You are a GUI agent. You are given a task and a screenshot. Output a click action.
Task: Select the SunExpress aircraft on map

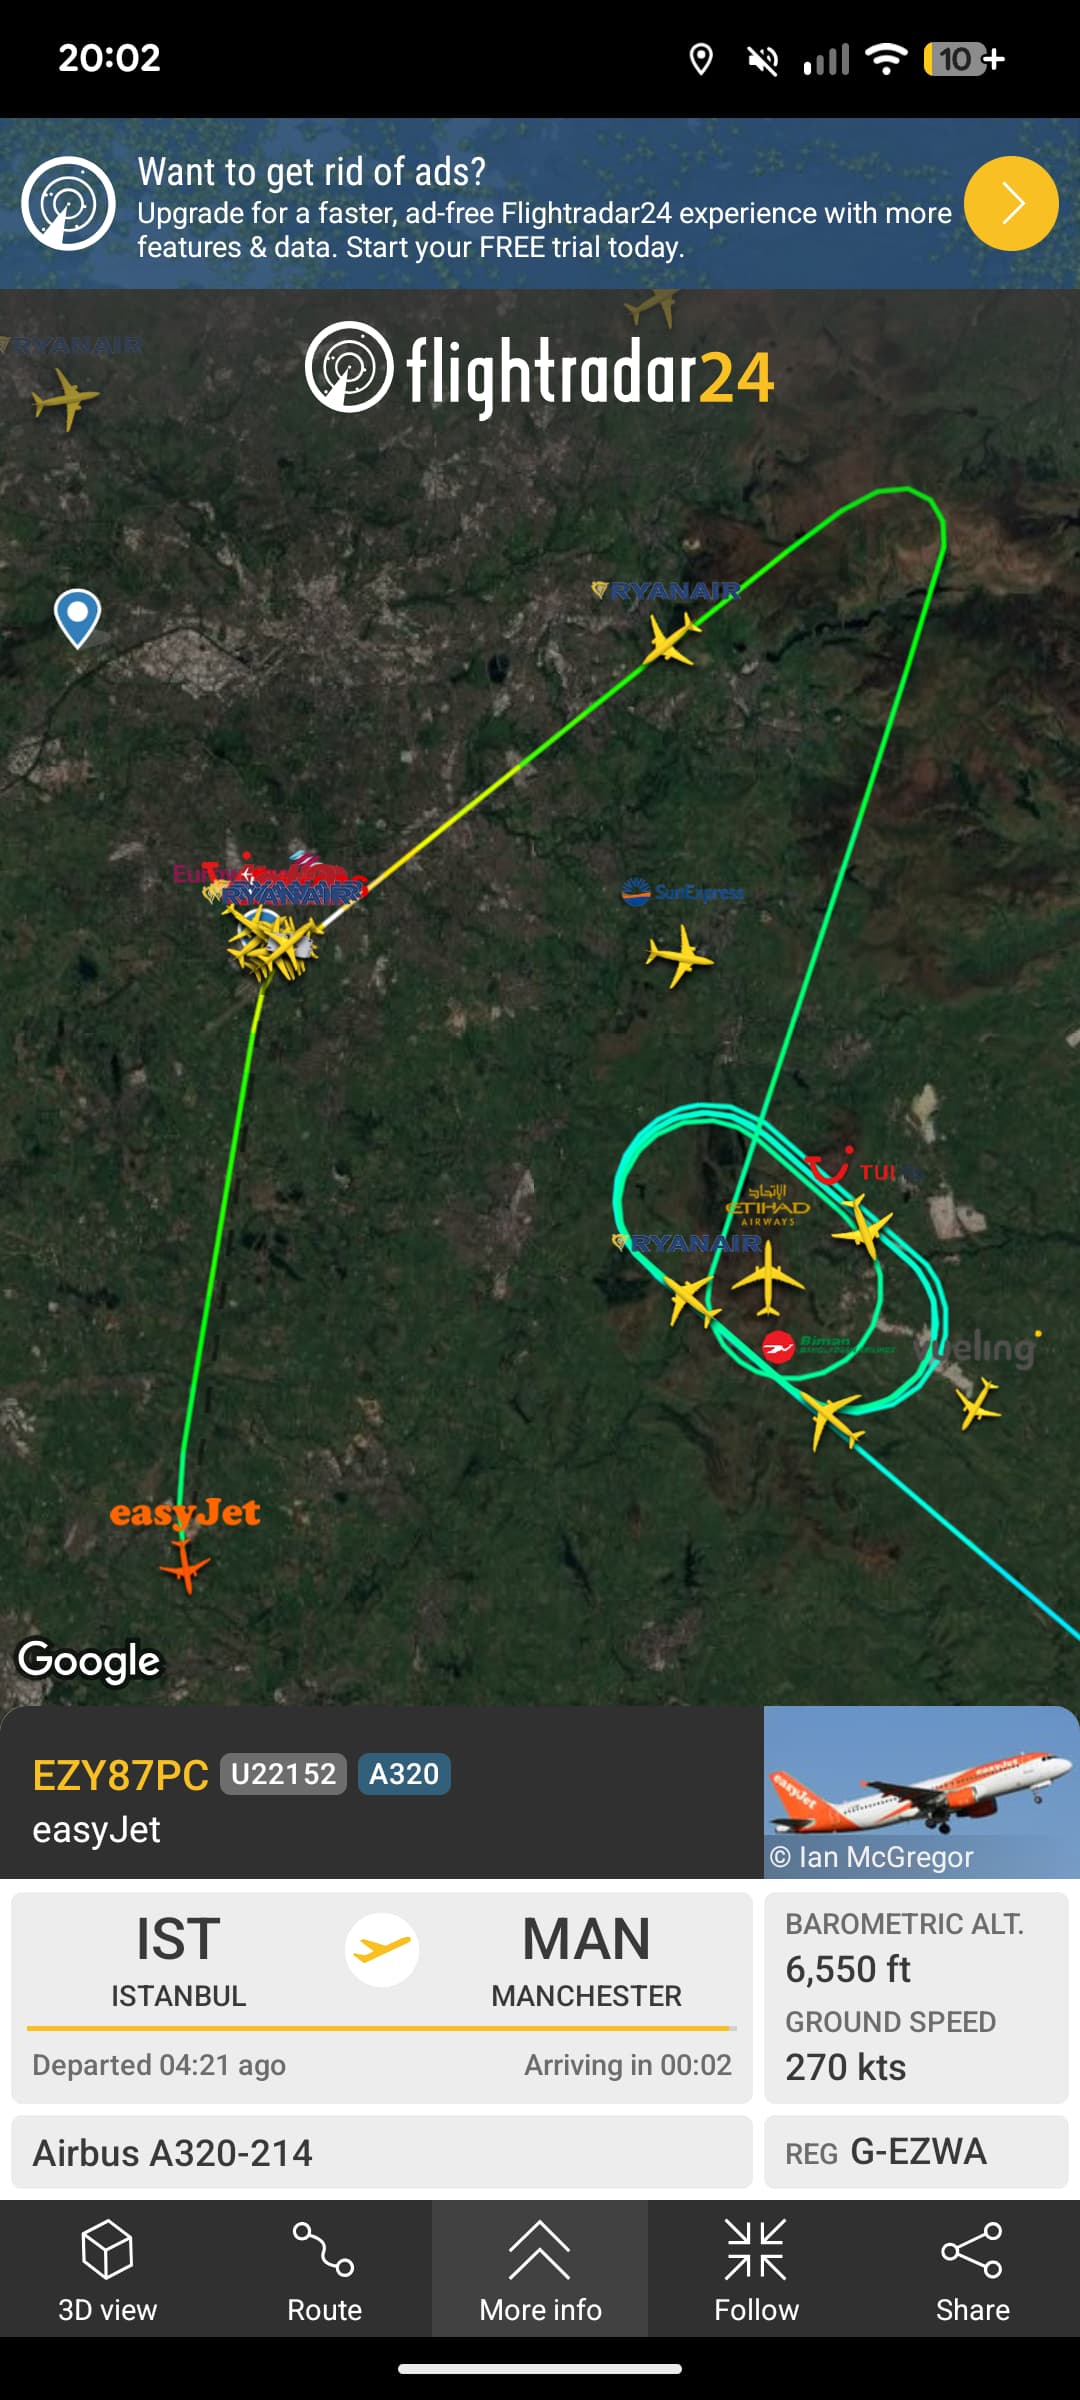(680, 955)
